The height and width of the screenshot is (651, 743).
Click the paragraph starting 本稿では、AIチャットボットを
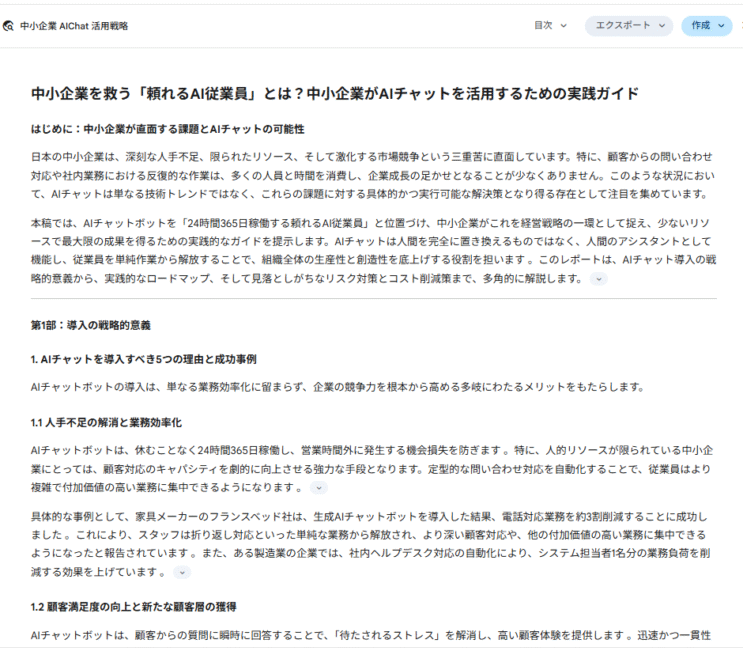[x=373, y=250]
